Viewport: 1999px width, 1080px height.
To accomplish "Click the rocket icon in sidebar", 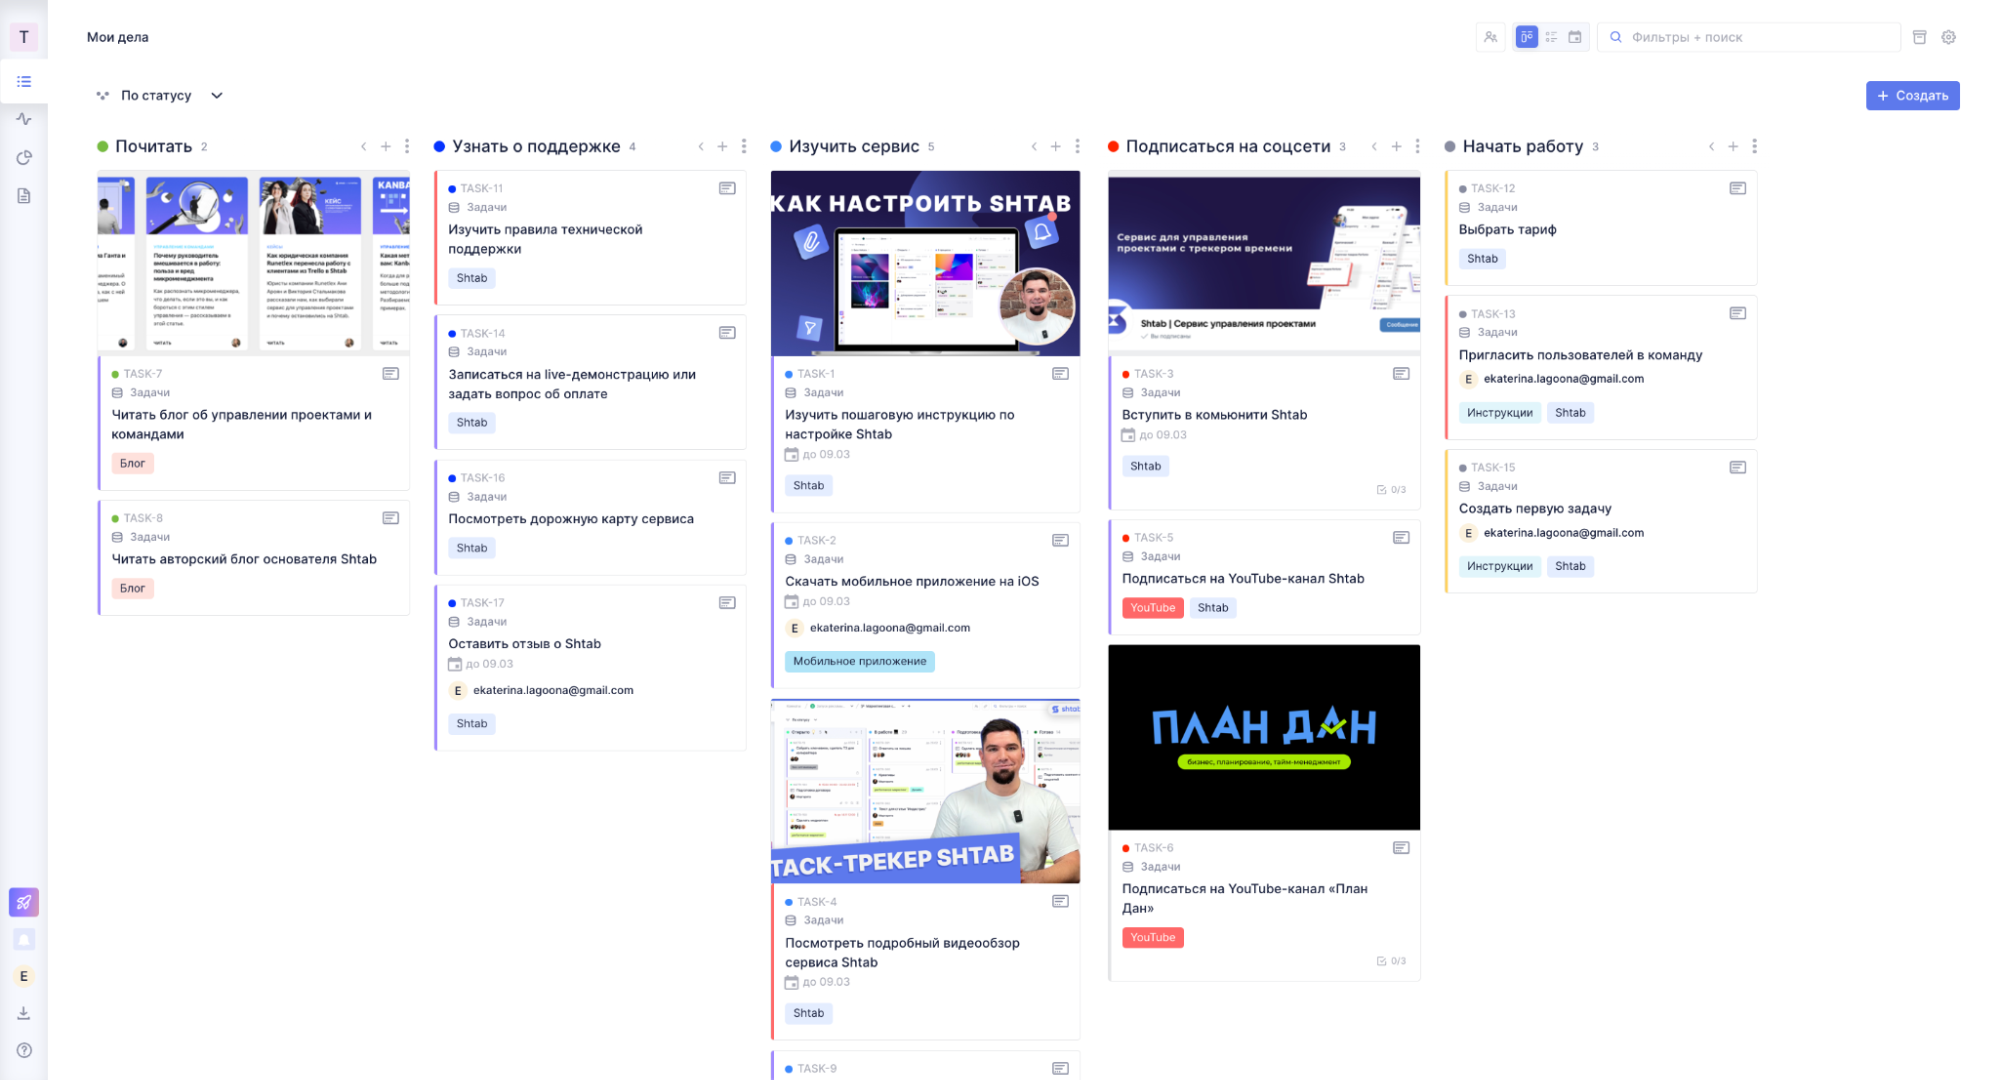I will [24, 902].
